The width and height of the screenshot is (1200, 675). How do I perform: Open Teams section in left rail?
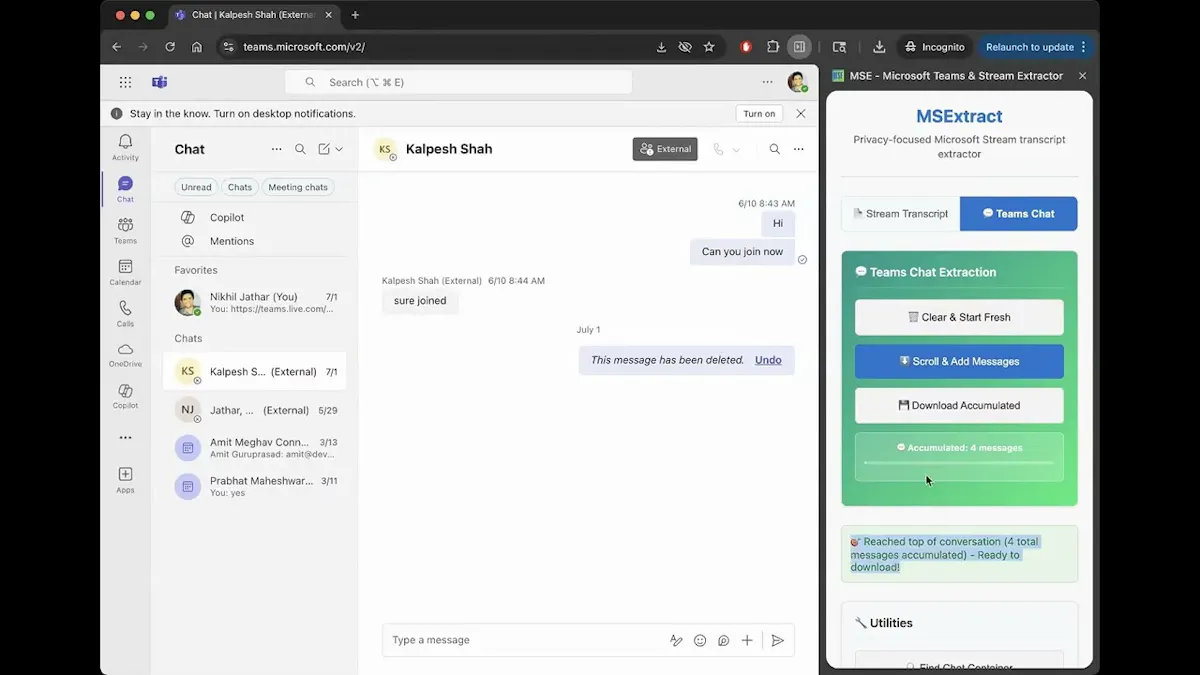(125, 230)
